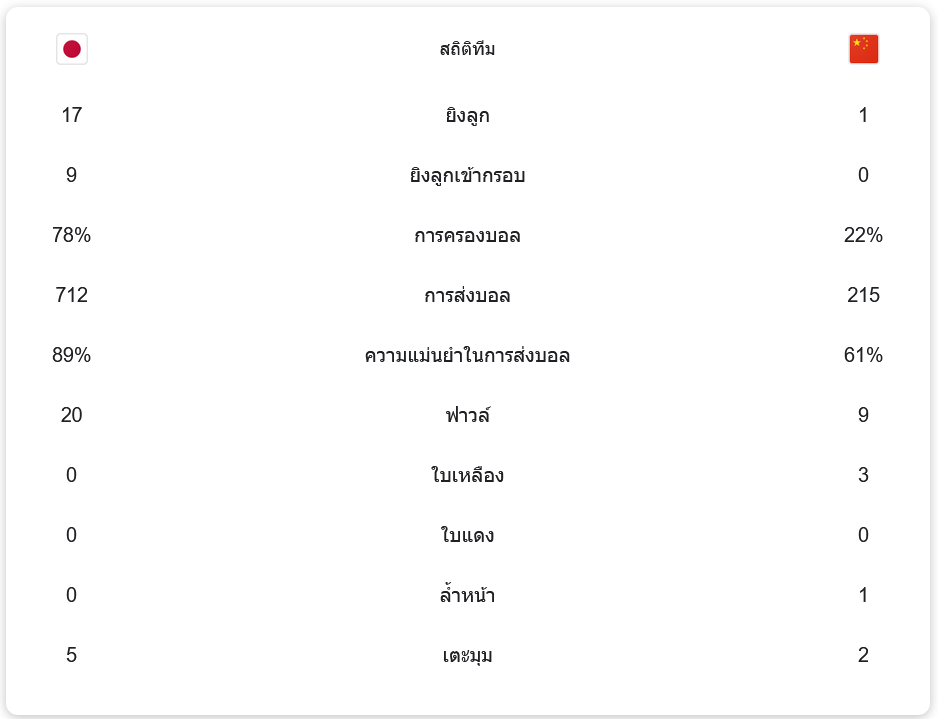The height and width of the screenshot is (719, 938).
Task: Click the การครองบอล label
Action: [467, 236]
